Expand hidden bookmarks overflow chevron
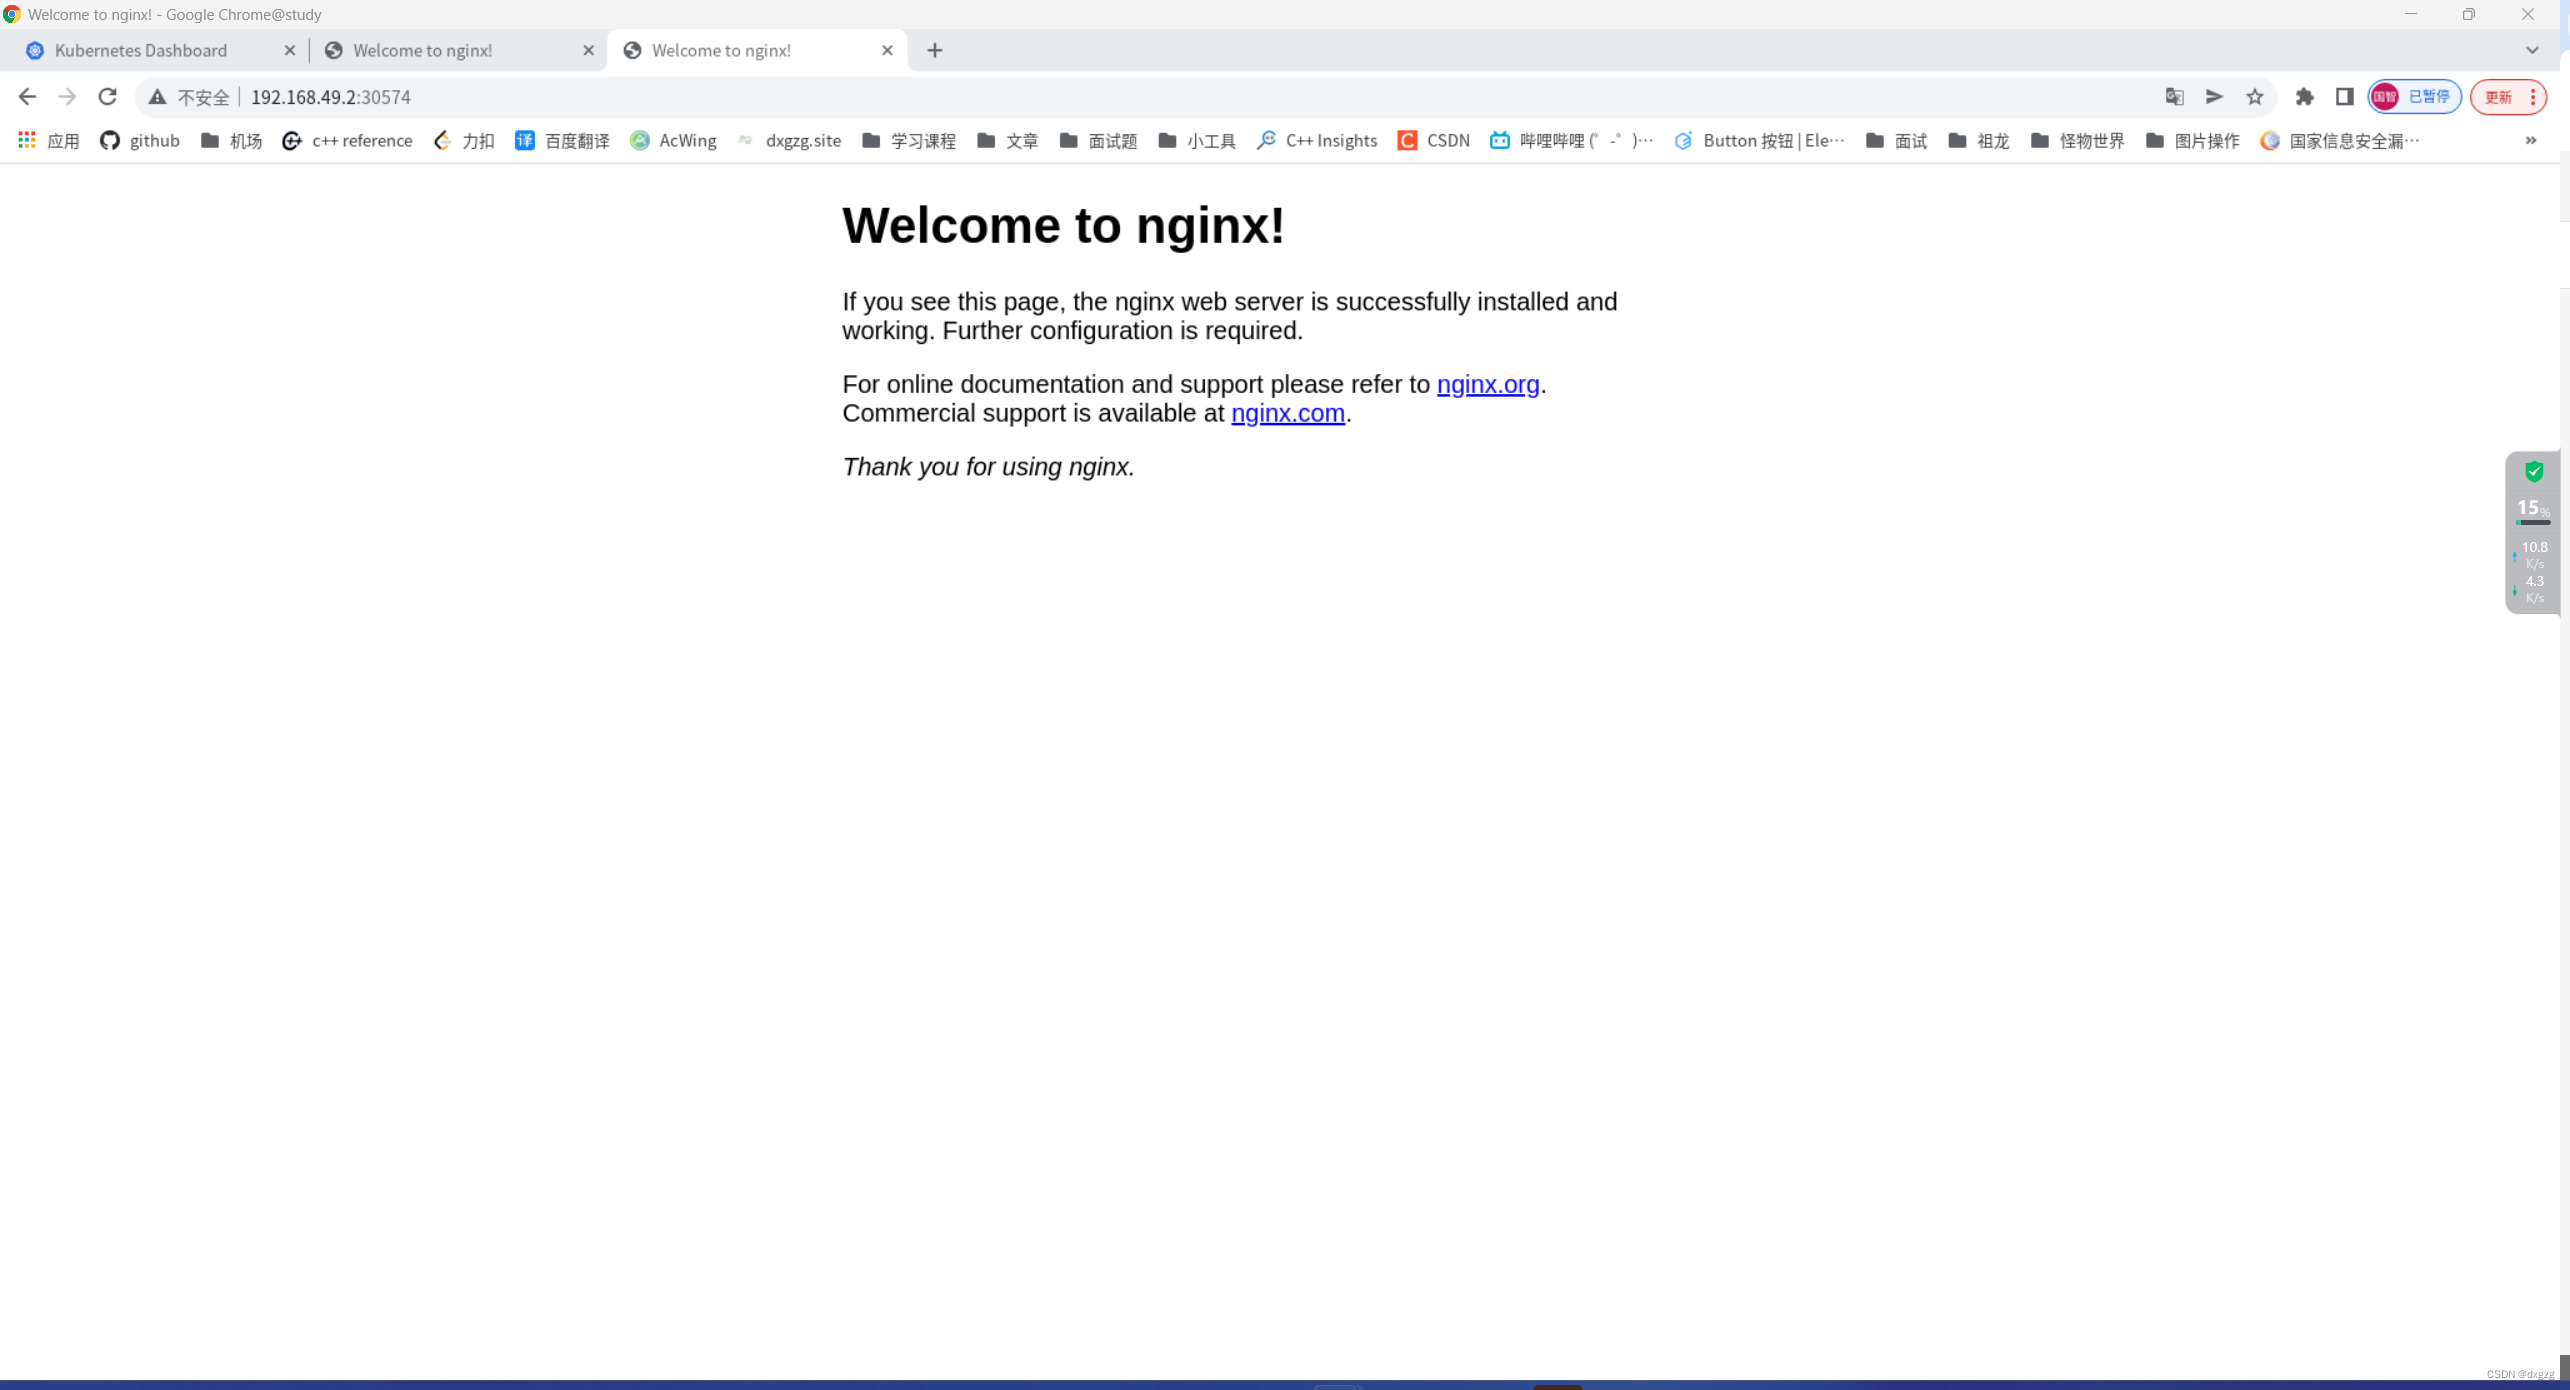 (2531, 141)
